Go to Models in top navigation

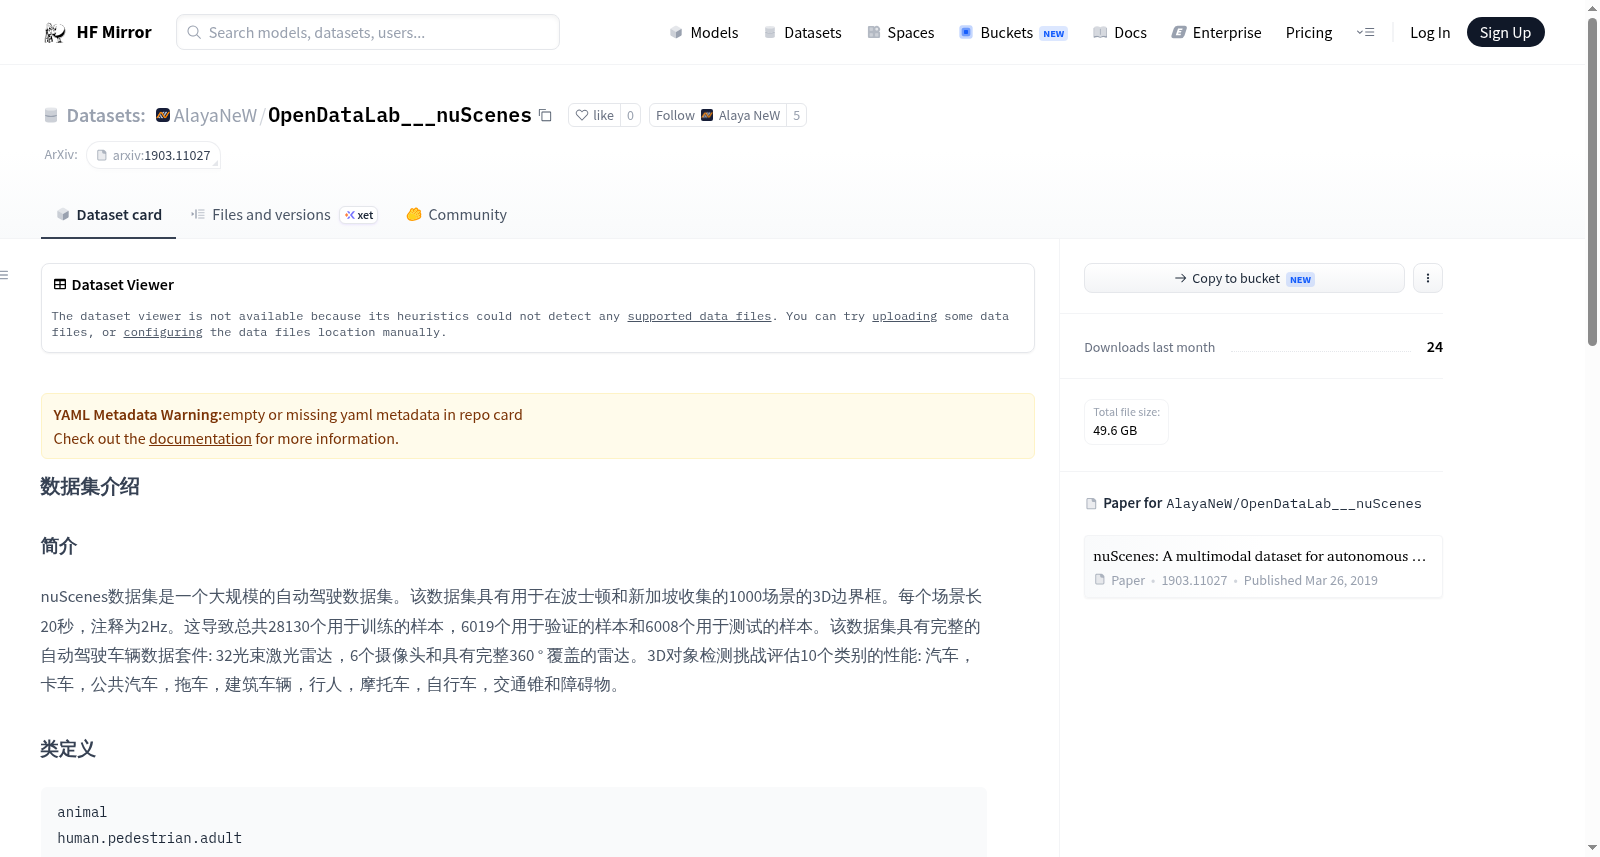704,33
